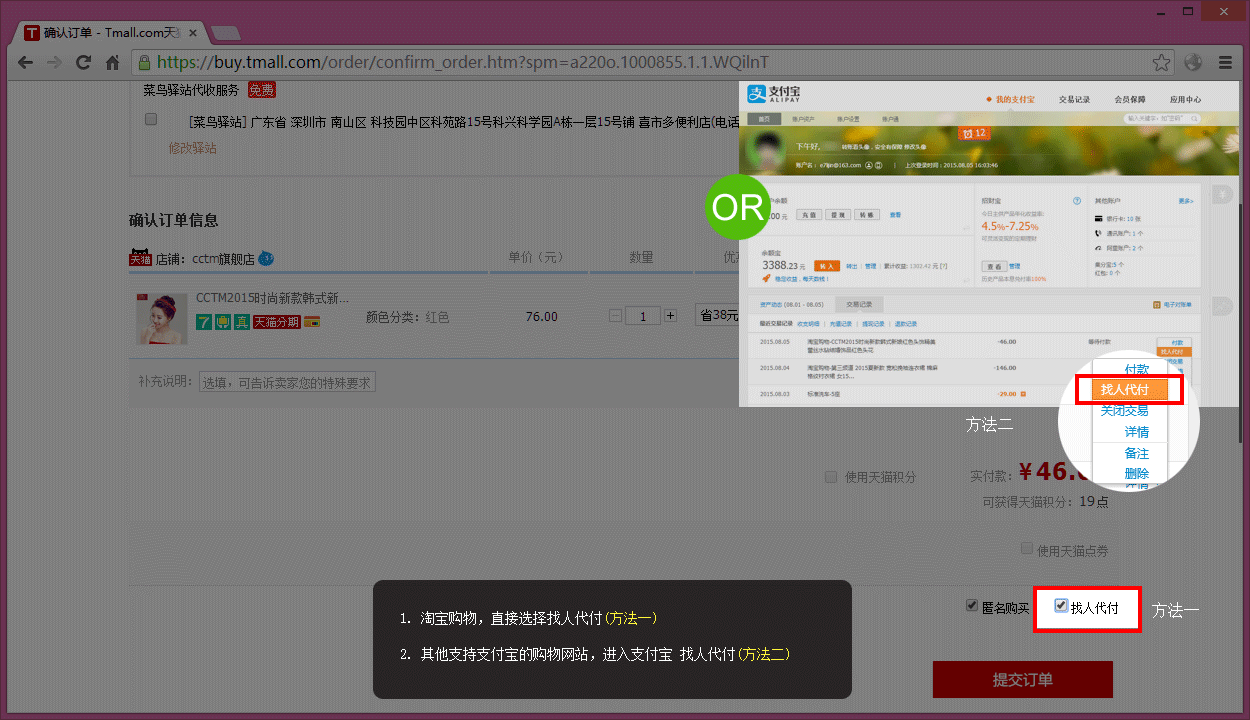Open the orange alarm badge showing 12

point(973,132)
